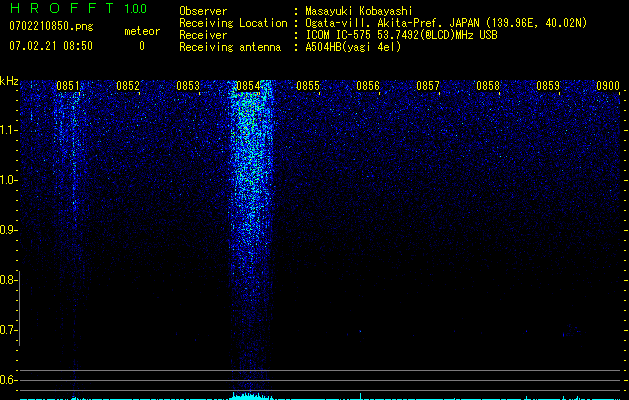This screenshot has width=629, height=400.
Task: Click the kHz axis unit label
Action: point(9,81)
